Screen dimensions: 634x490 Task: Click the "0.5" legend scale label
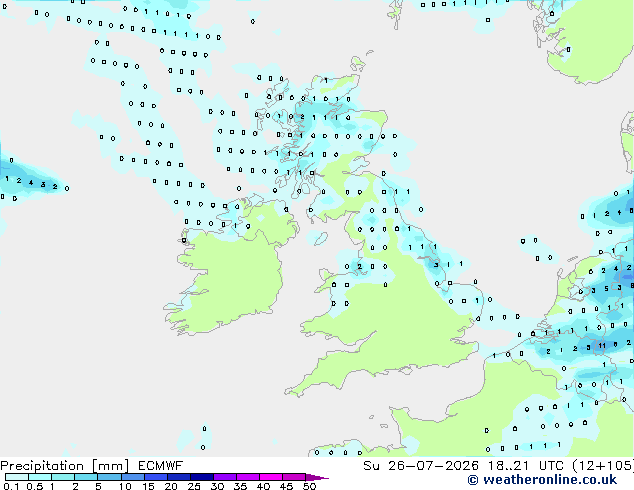(x=35, y=486)
